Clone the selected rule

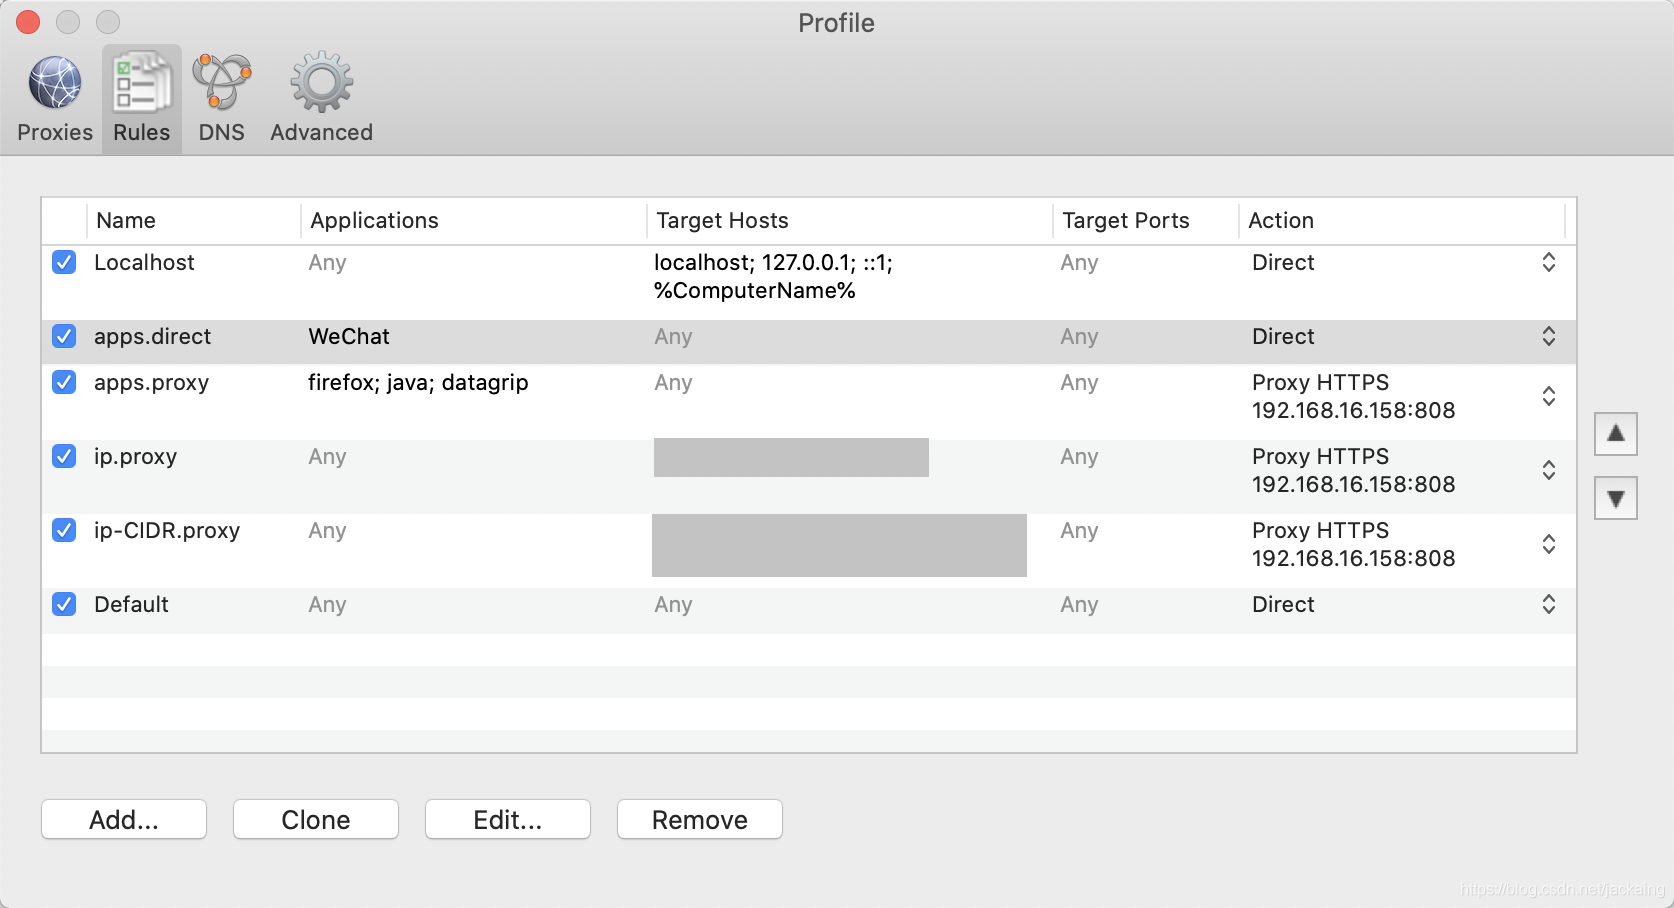316,819
